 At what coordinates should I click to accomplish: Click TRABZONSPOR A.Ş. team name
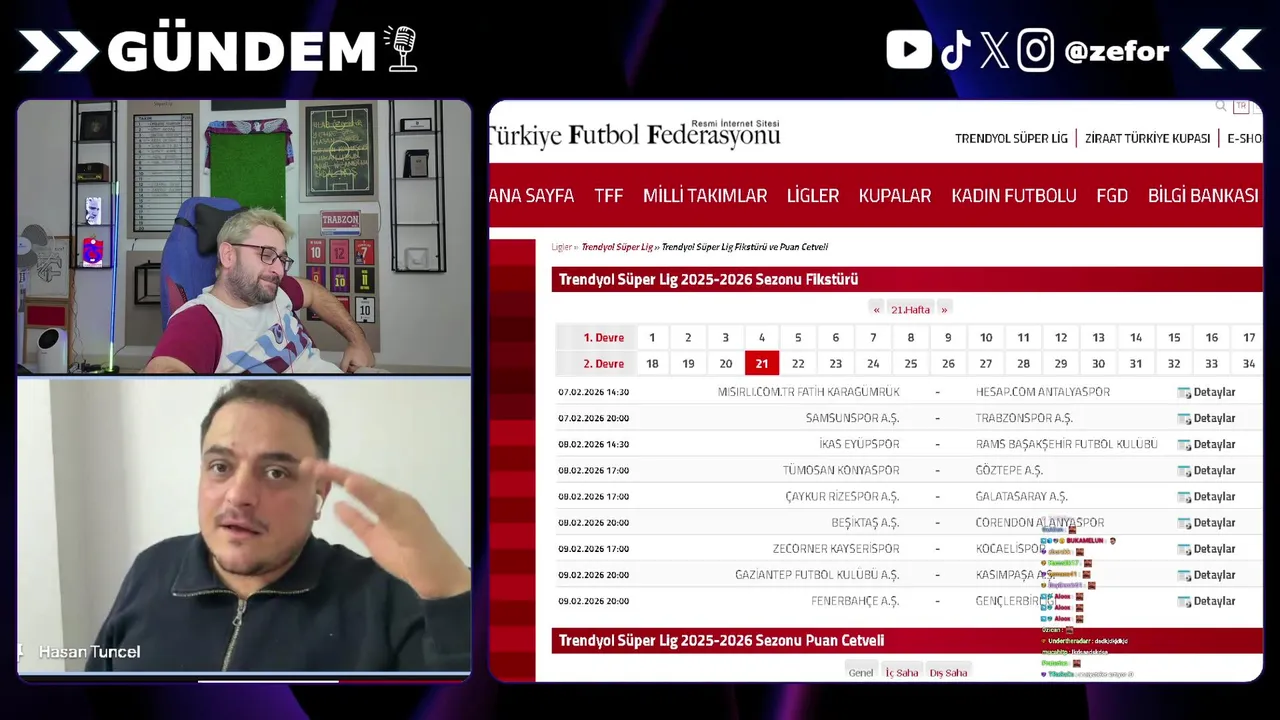click(x=1024, y=418)
